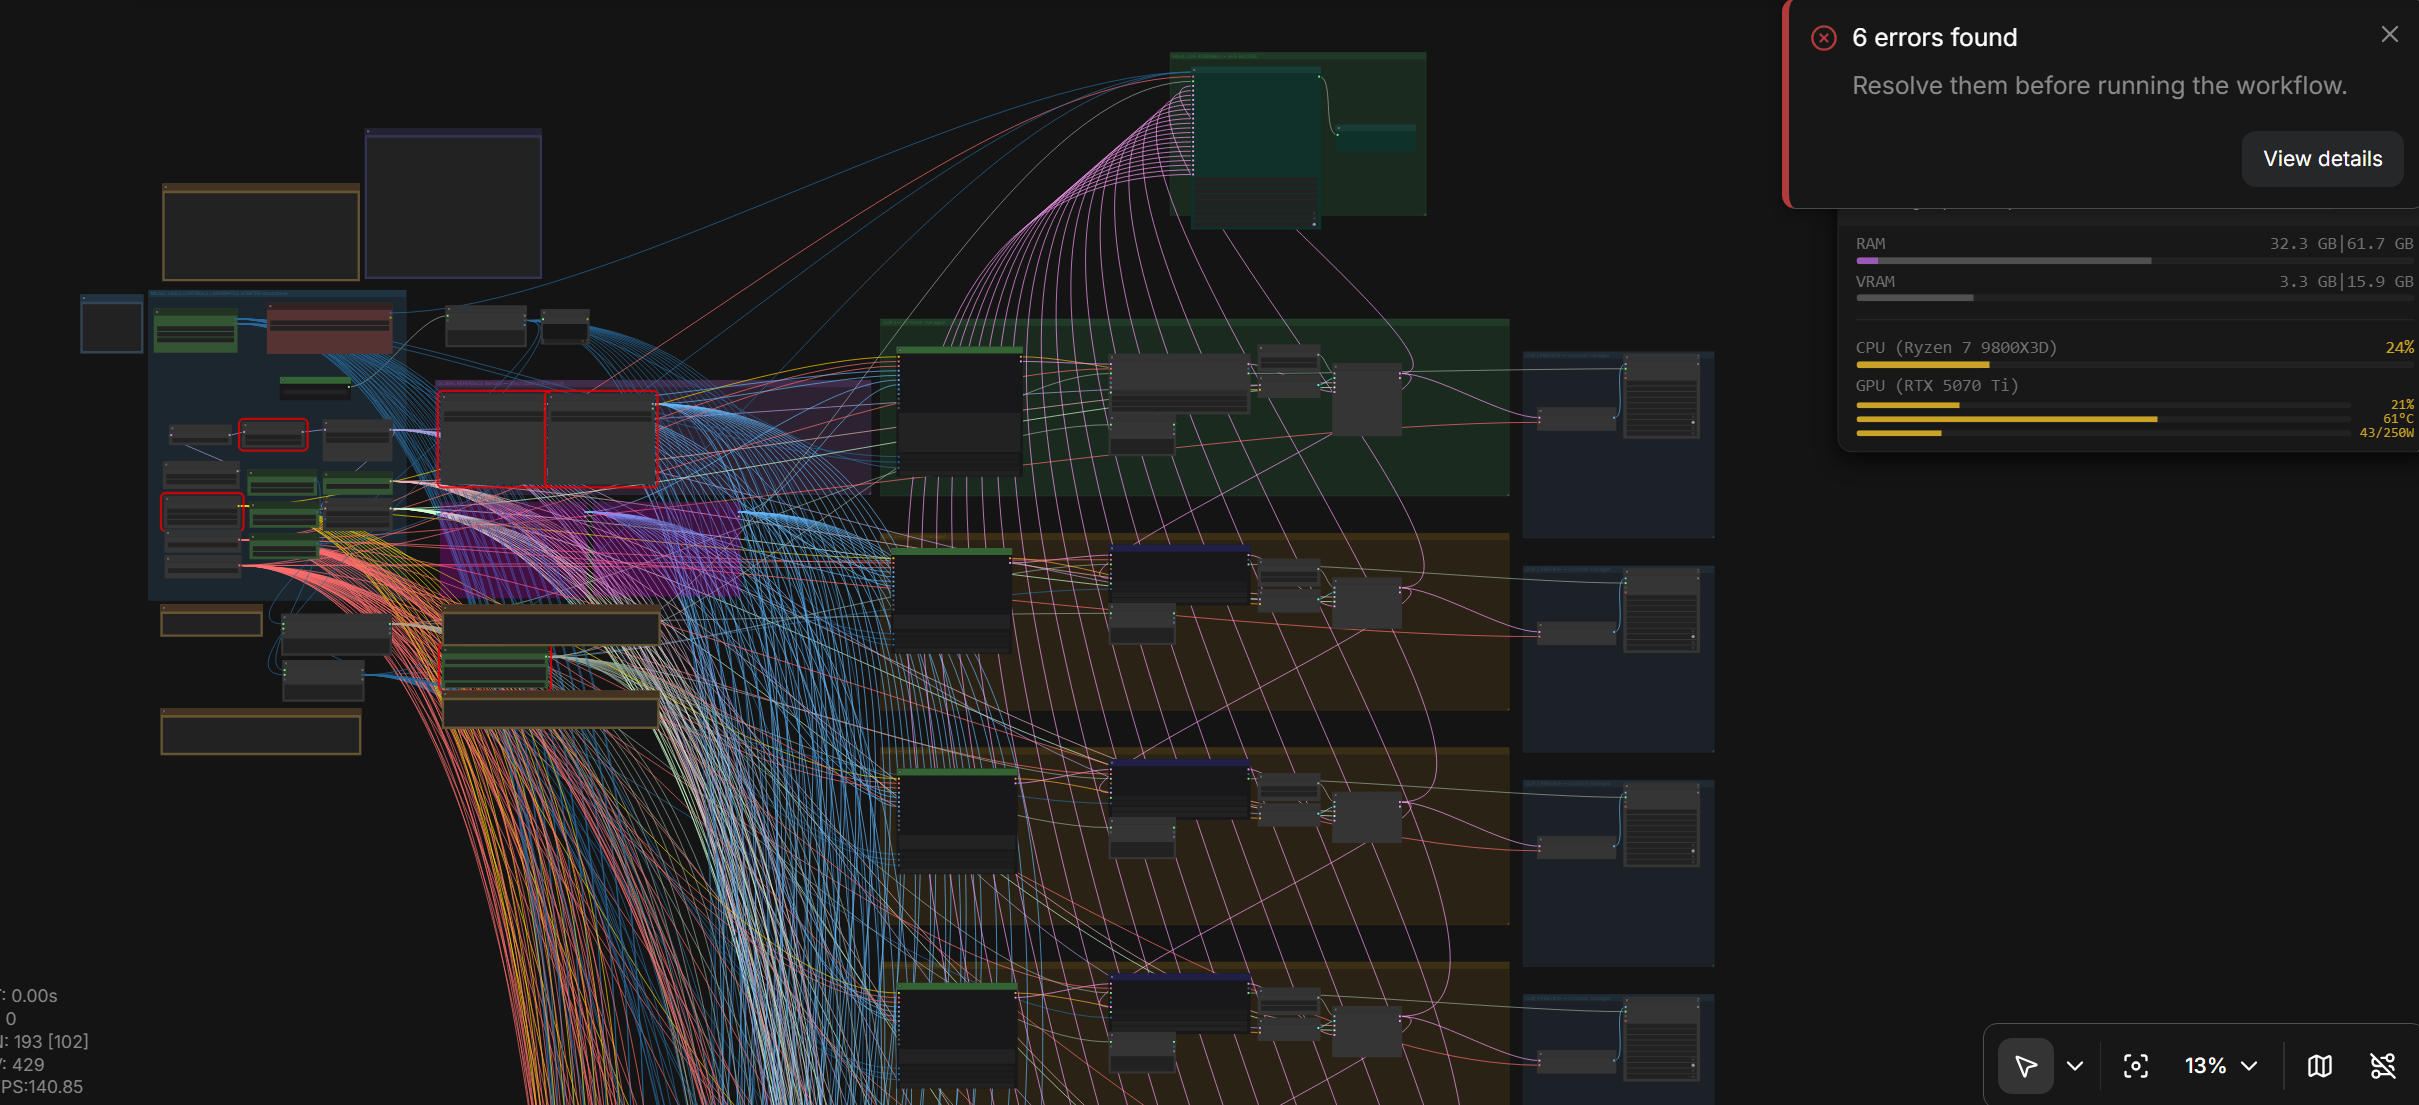
Task: Dismiss the errors found notification
Action: click(2389, 35)
